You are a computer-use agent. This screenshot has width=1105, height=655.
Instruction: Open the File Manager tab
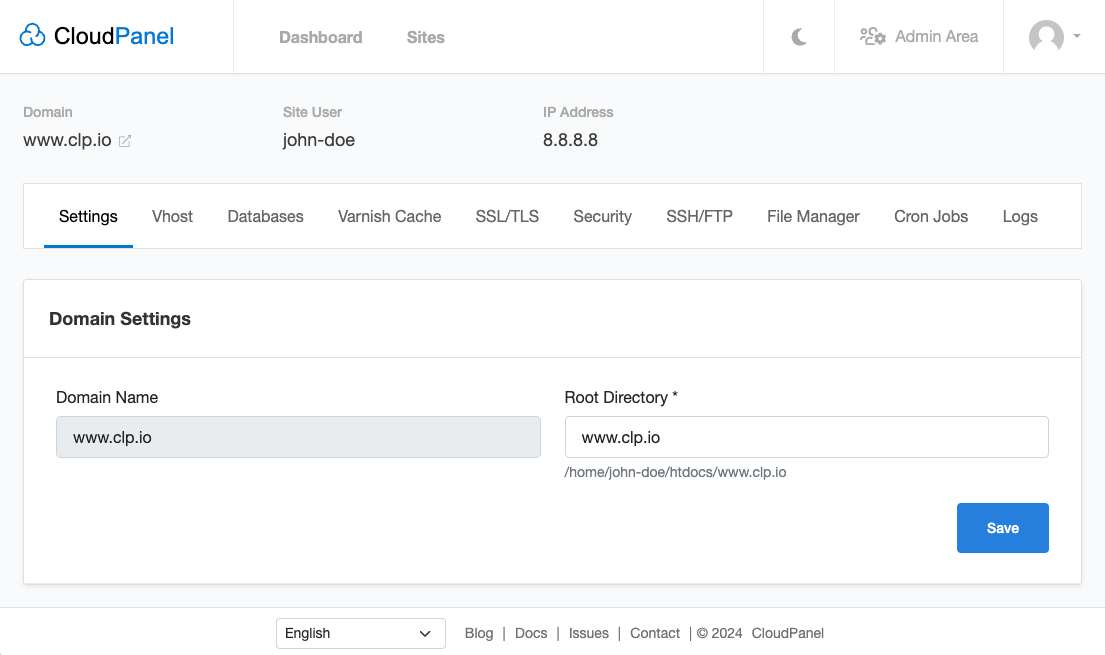(x=813, y=216)
